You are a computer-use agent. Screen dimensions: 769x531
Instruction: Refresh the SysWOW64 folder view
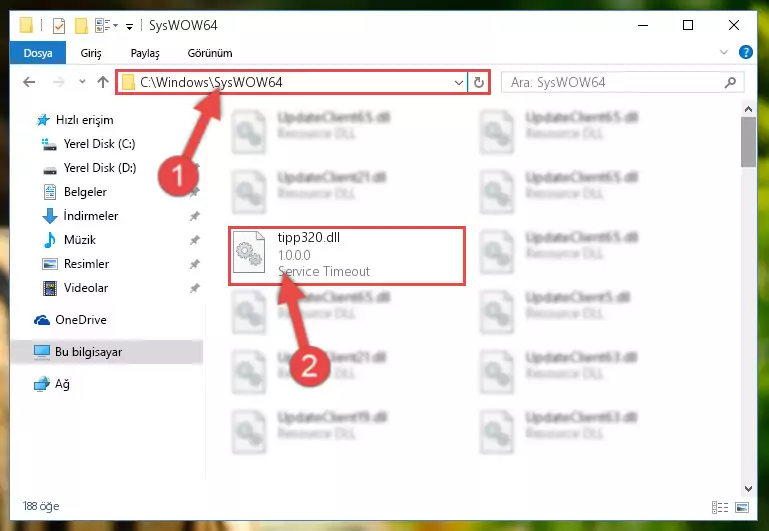(x=479, y=82)
